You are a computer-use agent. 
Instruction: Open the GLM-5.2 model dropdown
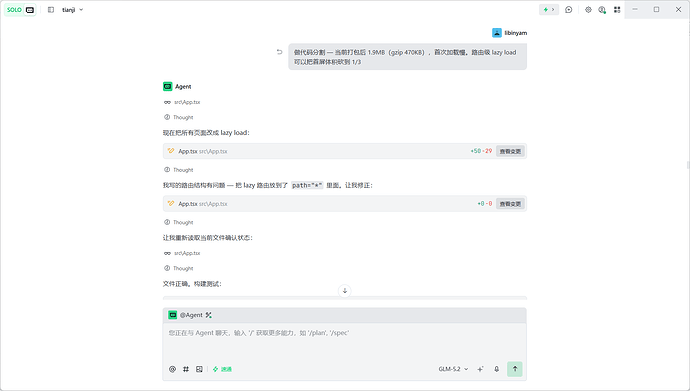tap(453, 369)
